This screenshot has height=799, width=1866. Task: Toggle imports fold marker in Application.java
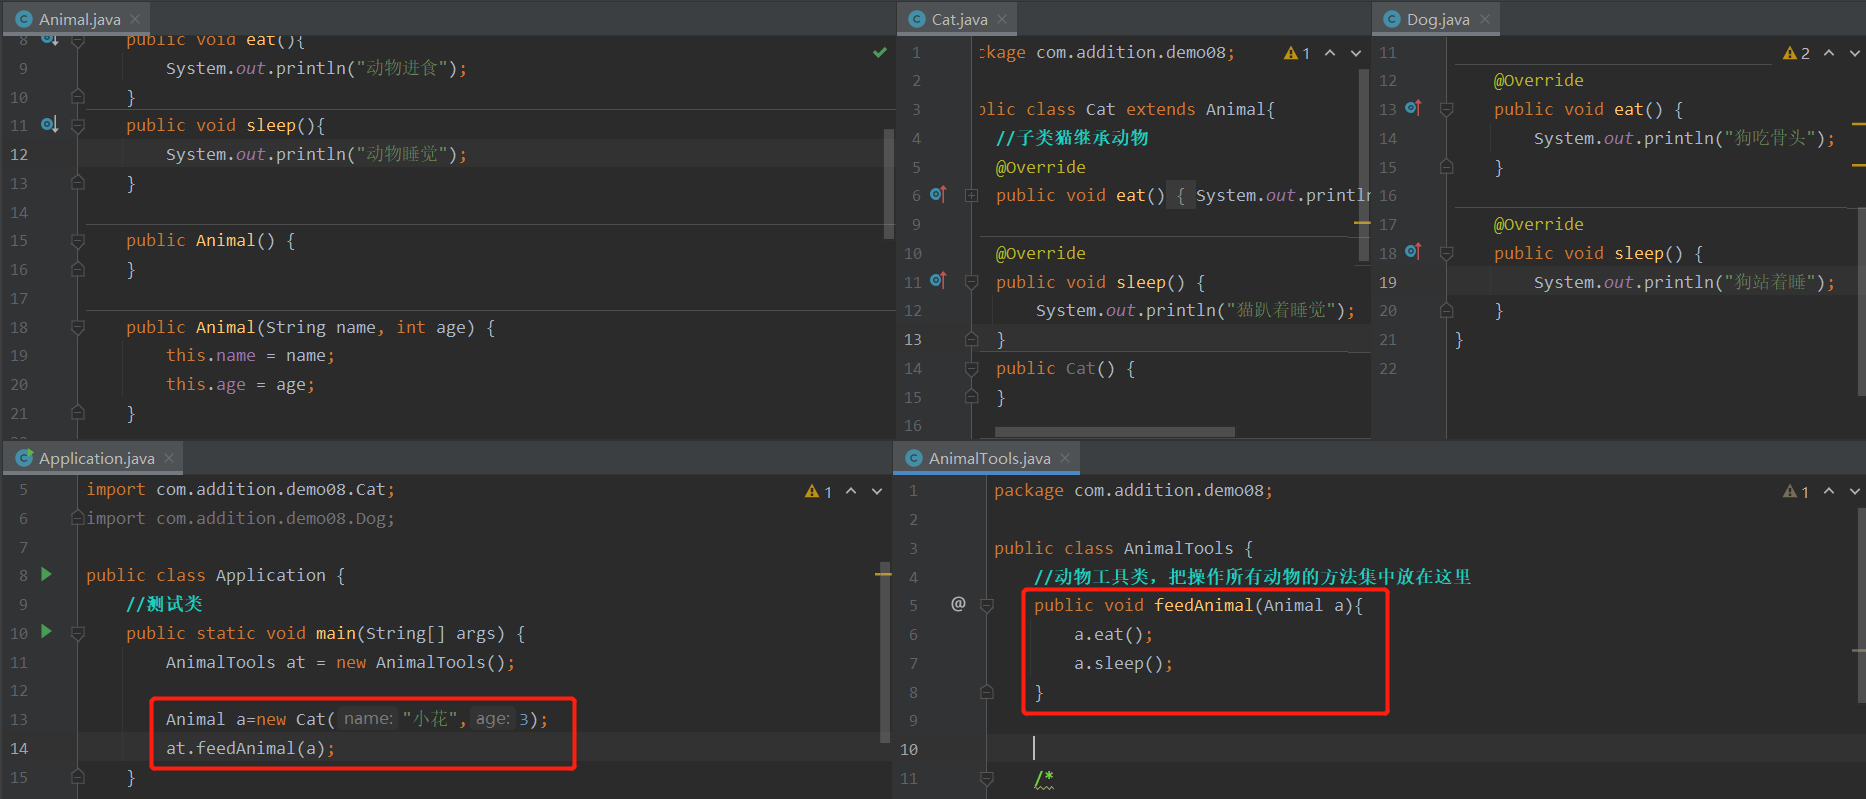(78, 518)
